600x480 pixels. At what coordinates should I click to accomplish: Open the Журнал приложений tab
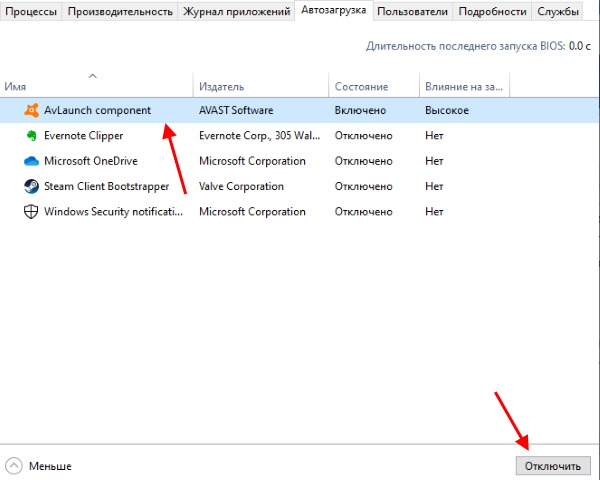click(236, 11)
